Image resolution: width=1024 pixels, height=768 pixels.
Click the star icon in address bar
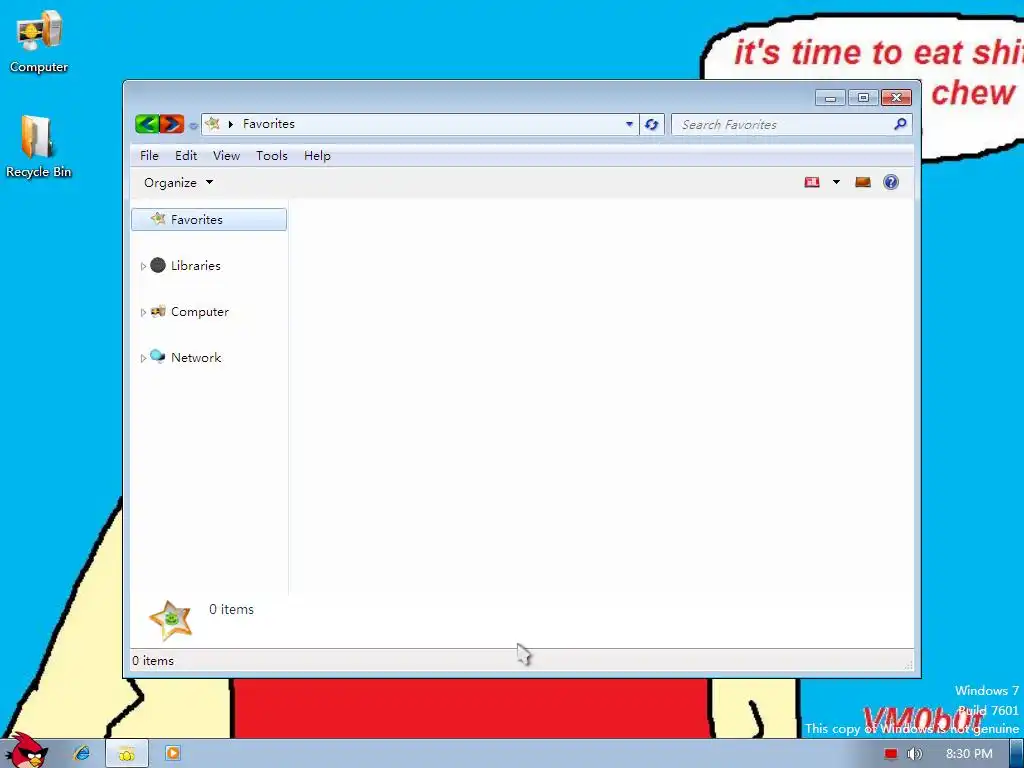tap(212, 123)
